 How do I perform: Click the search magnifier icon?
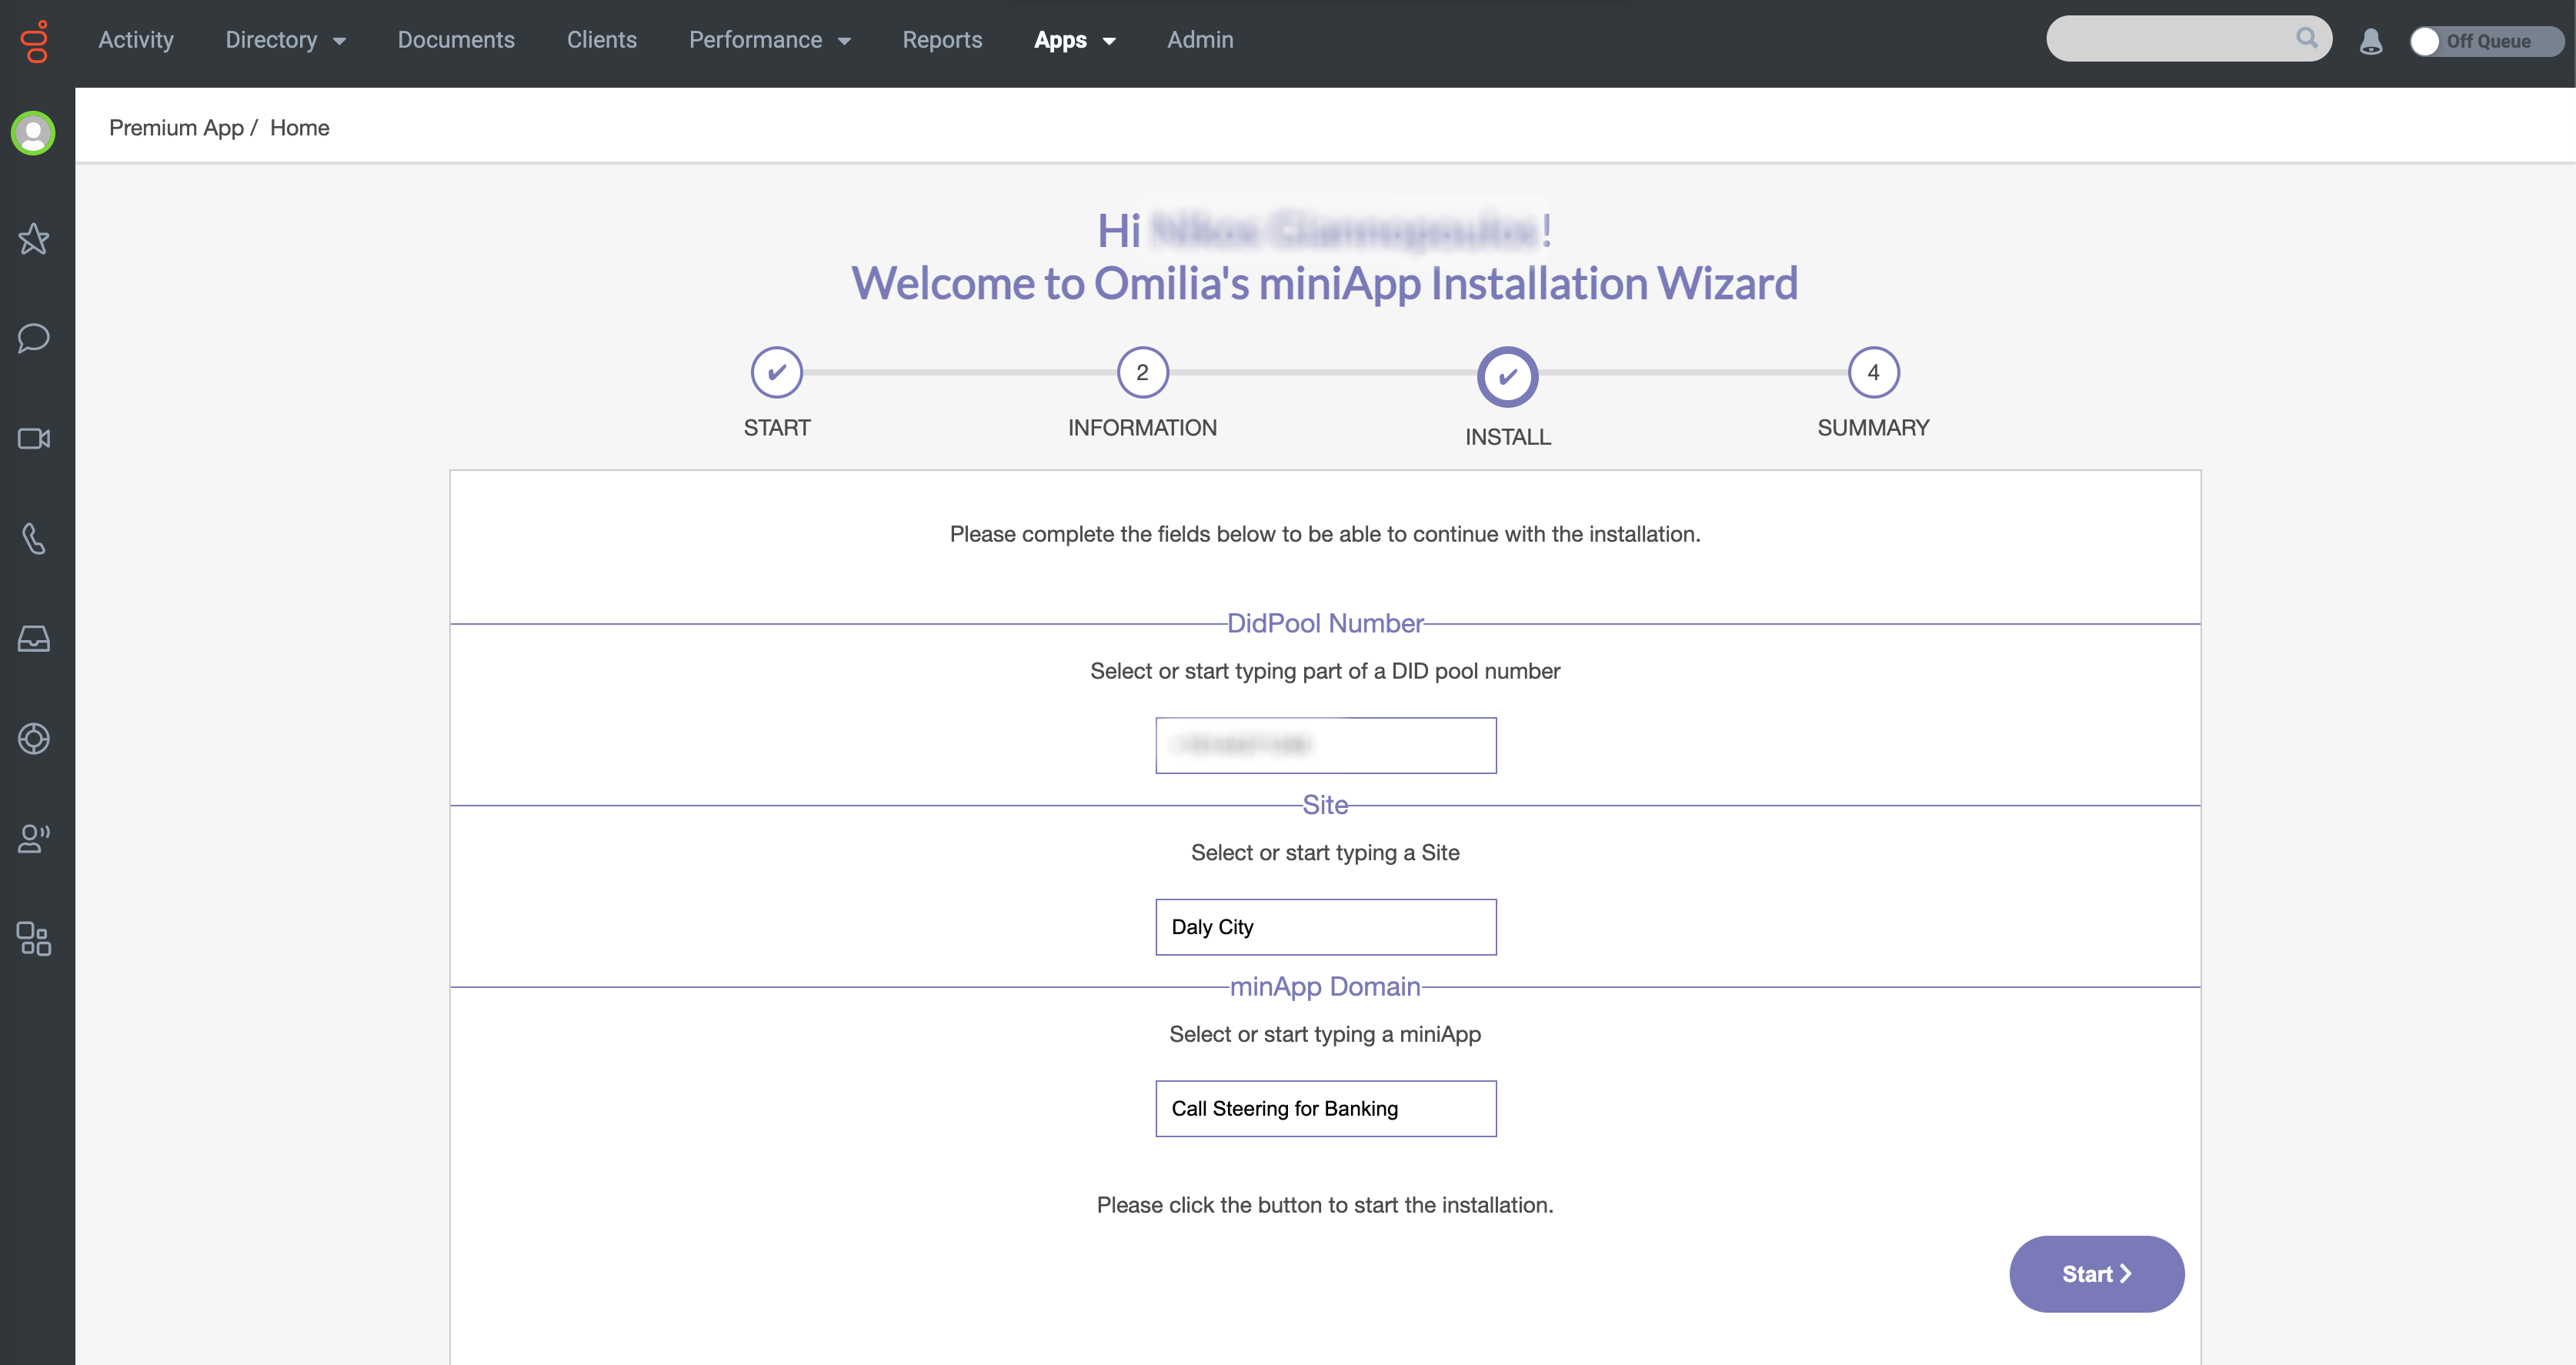(2306, 38)
